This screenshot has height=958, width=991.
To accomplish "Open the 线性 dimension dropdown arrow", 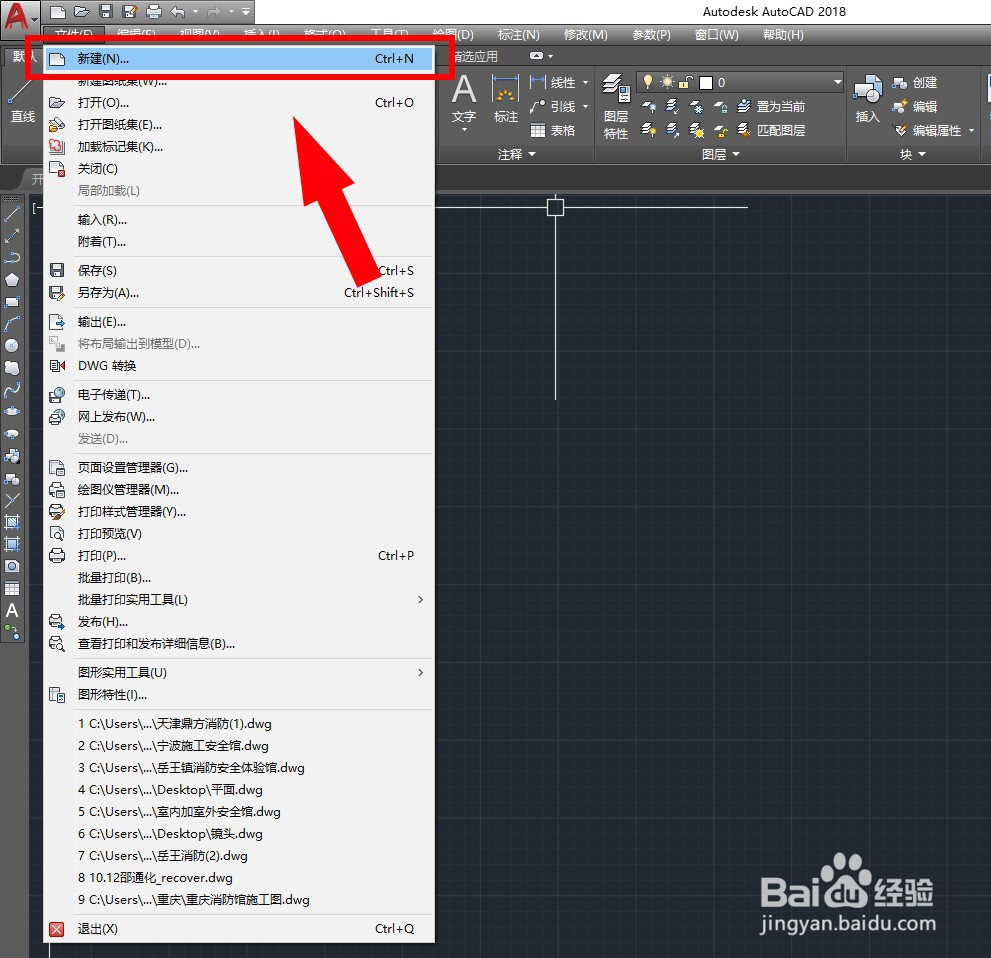I will (585, 83).
